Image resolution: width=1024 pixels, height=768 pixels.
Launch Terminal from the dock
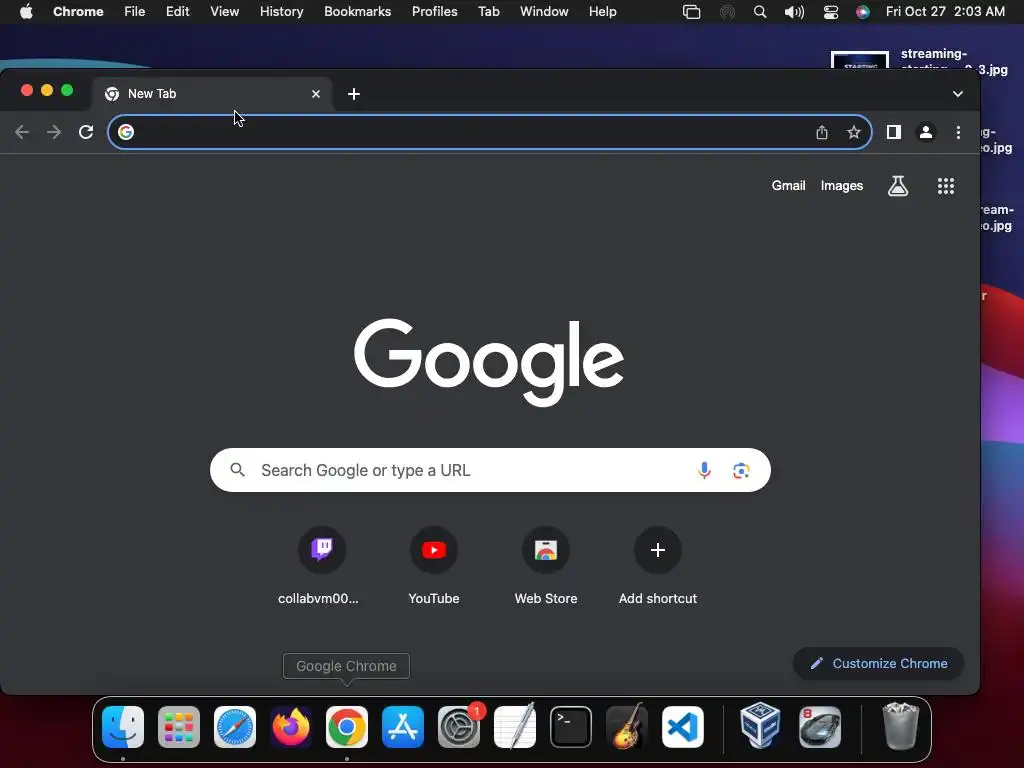click(571, 727)
